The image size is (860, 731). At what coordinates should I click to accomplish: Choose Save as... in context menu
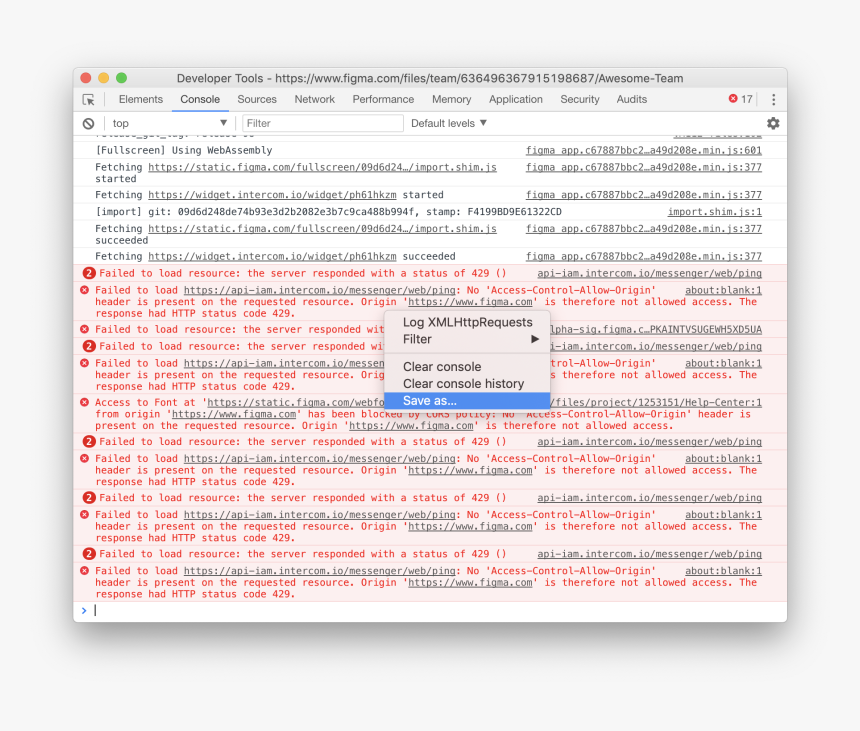click(x=467, y=401)
